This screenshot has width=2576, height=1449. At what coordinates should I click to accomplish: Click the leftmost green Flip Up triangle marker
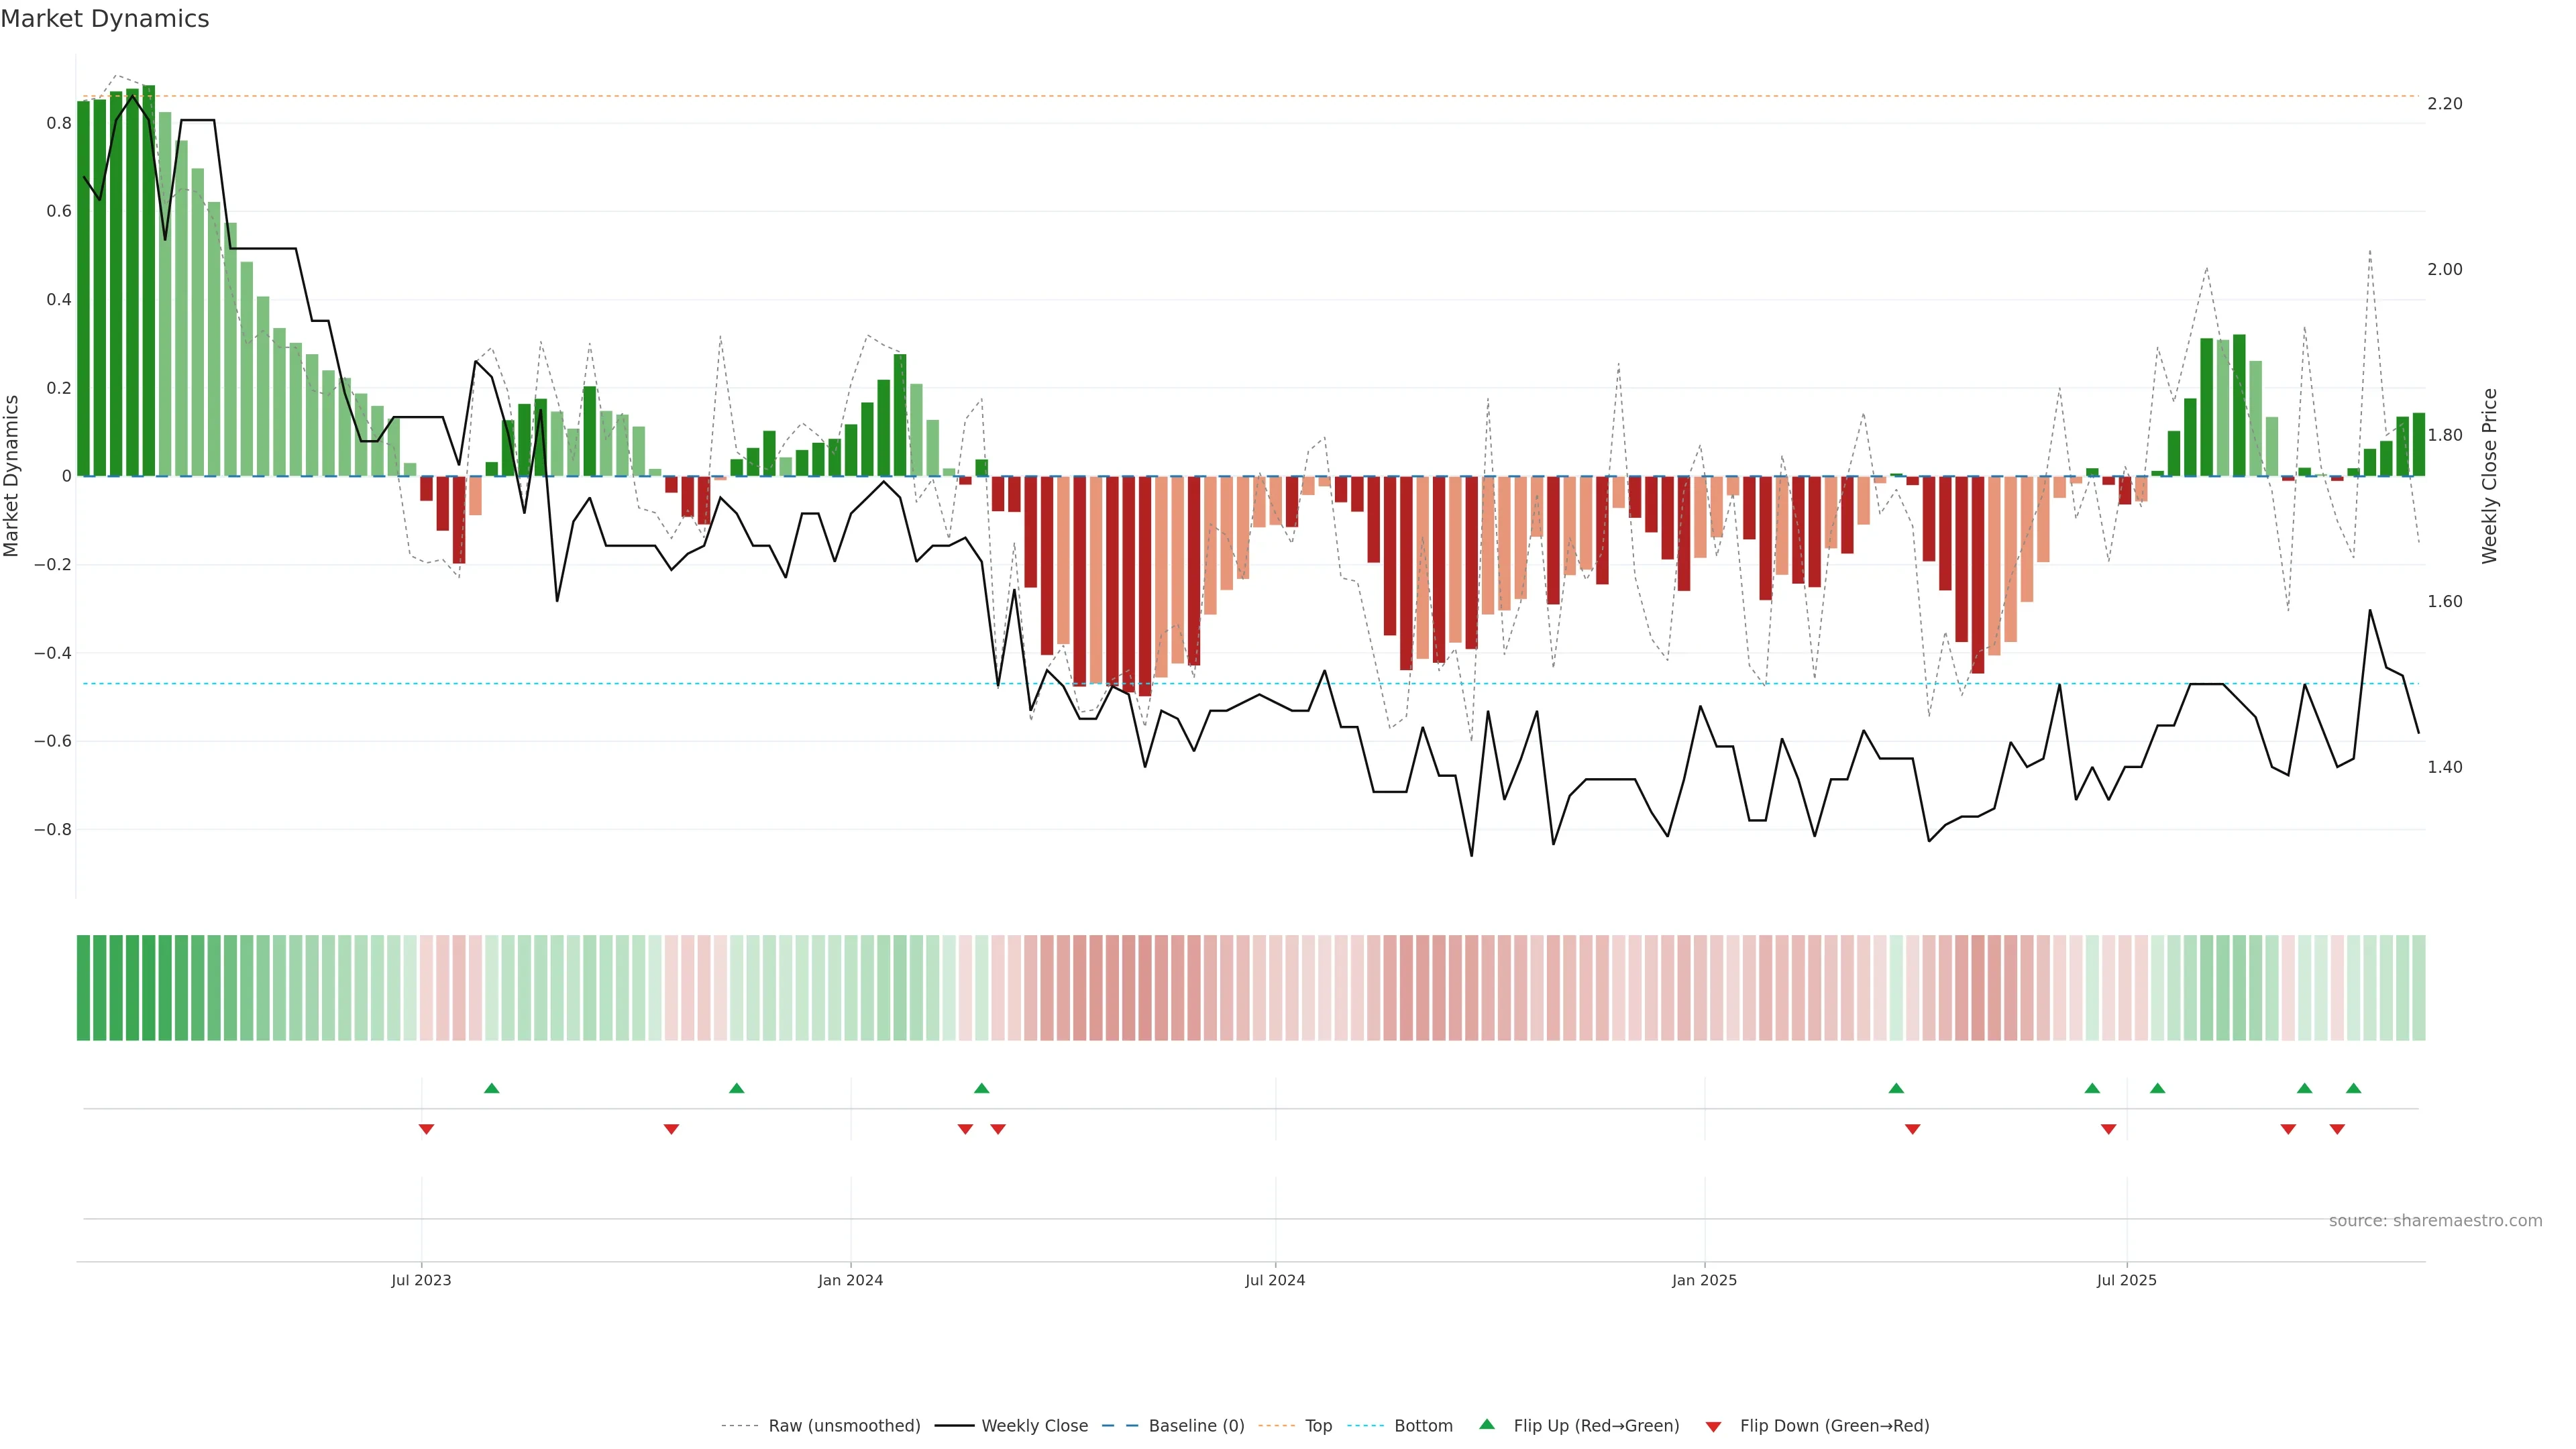[x=491, y=1088]
